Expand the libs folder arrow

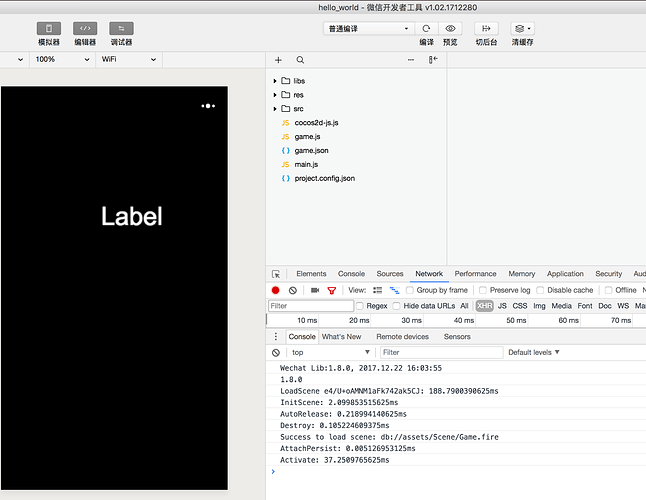tap(275, 81)
